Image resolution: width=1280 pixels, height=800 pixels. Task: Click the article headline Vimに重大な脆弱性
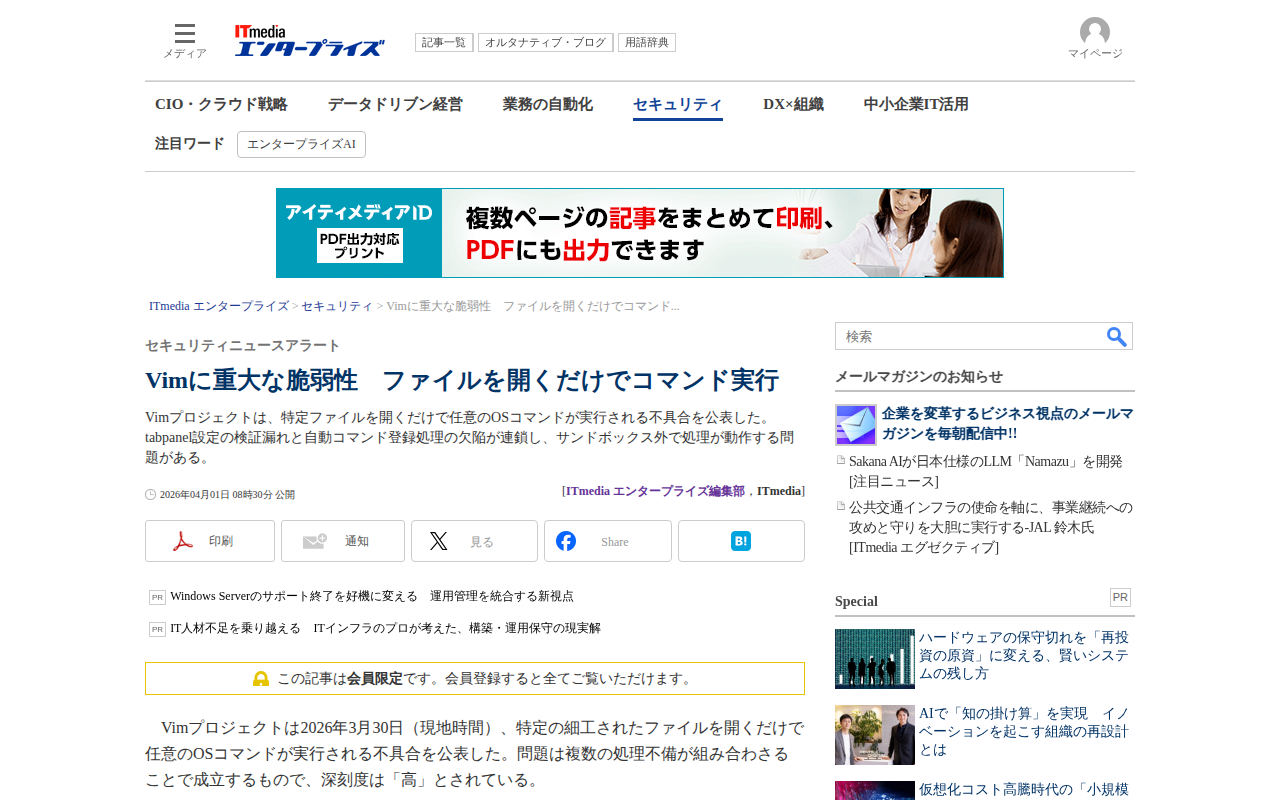(462, 380)
